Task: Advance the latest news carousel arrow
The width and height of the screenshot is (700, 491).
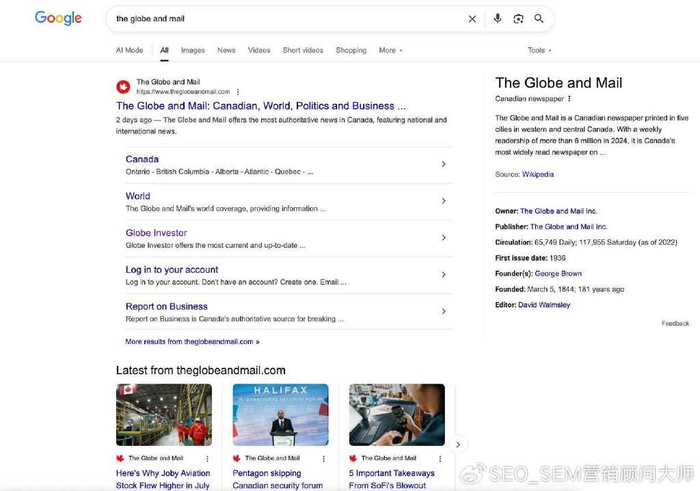Action: click(458, 445)
